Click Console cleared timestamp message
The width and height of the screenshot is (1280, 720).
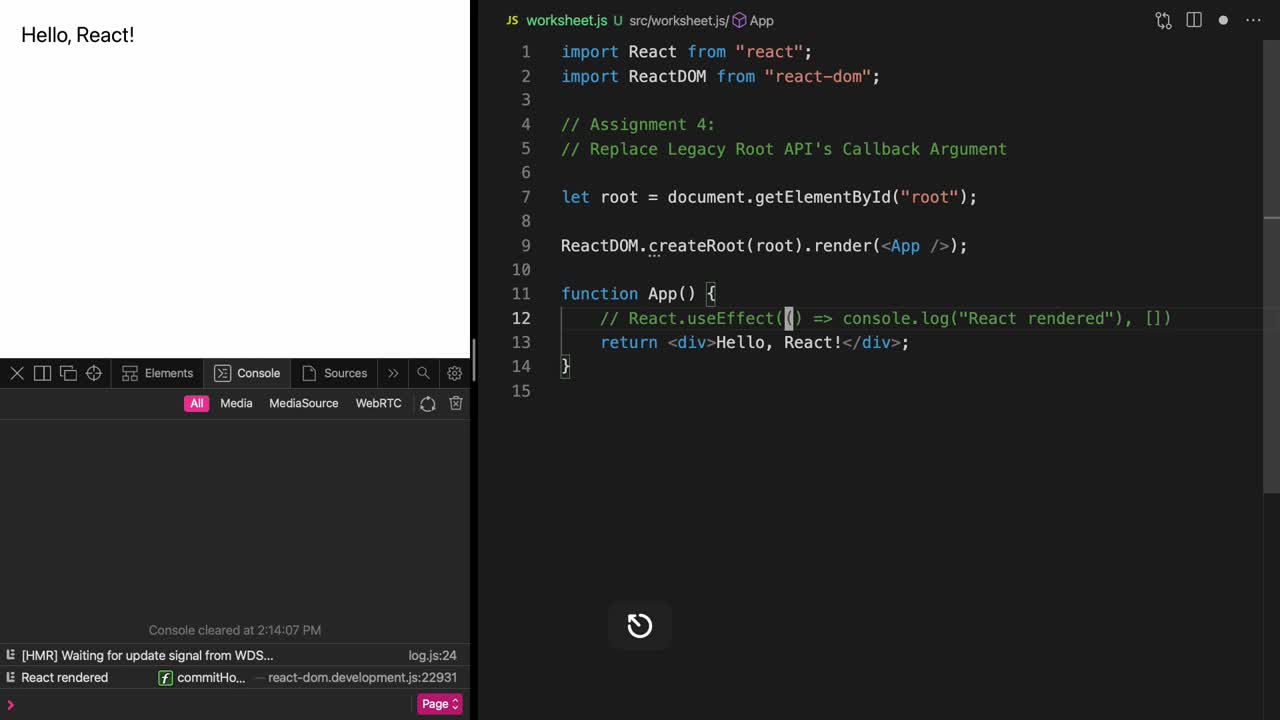[x=235, y=630]
